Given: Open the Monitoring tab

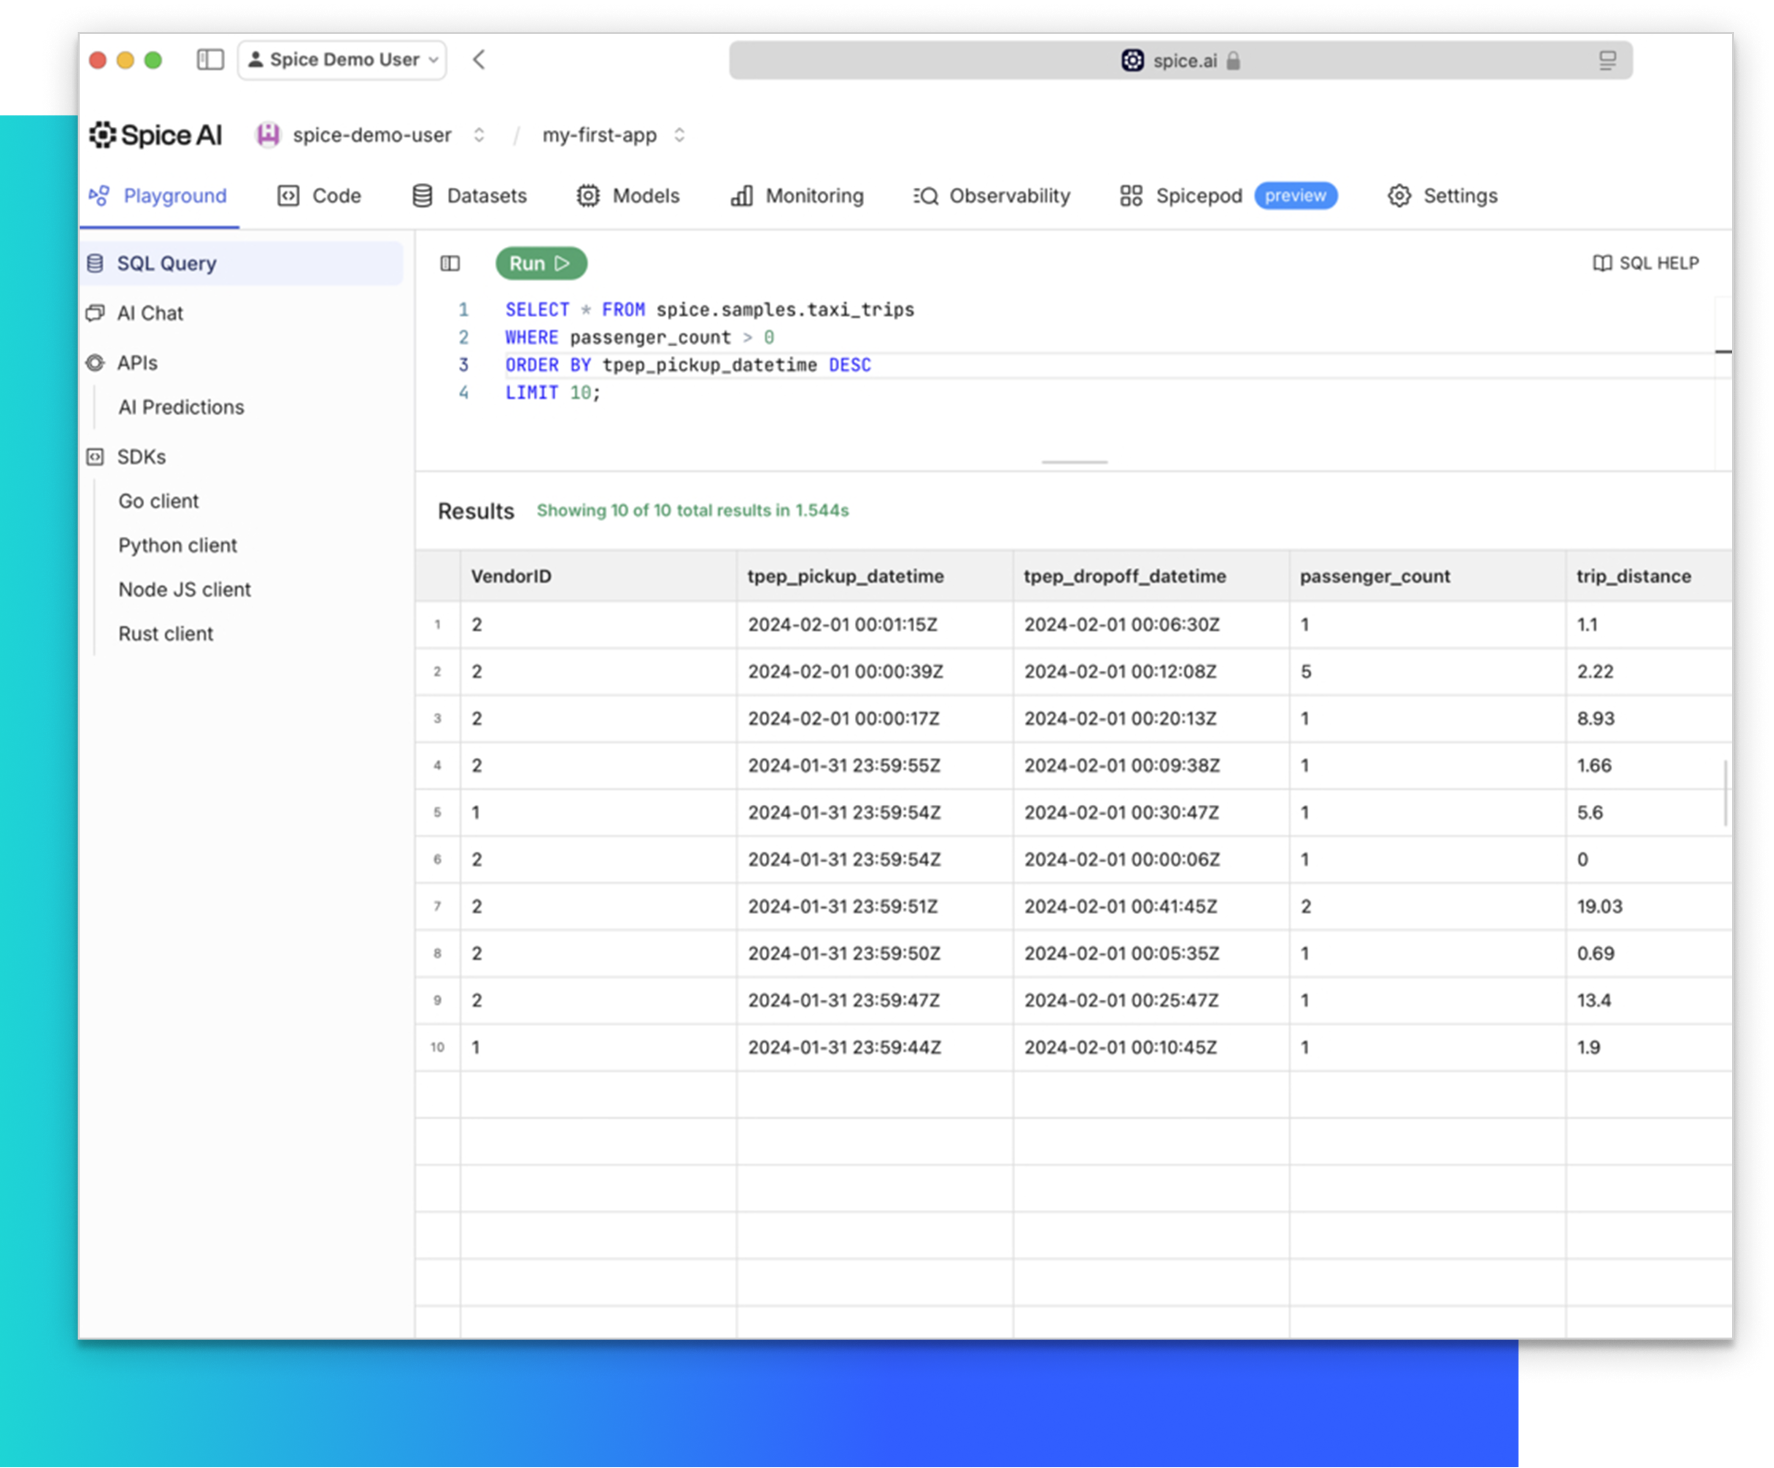Looking at the screenshot, I should click(x=798, y=196).
